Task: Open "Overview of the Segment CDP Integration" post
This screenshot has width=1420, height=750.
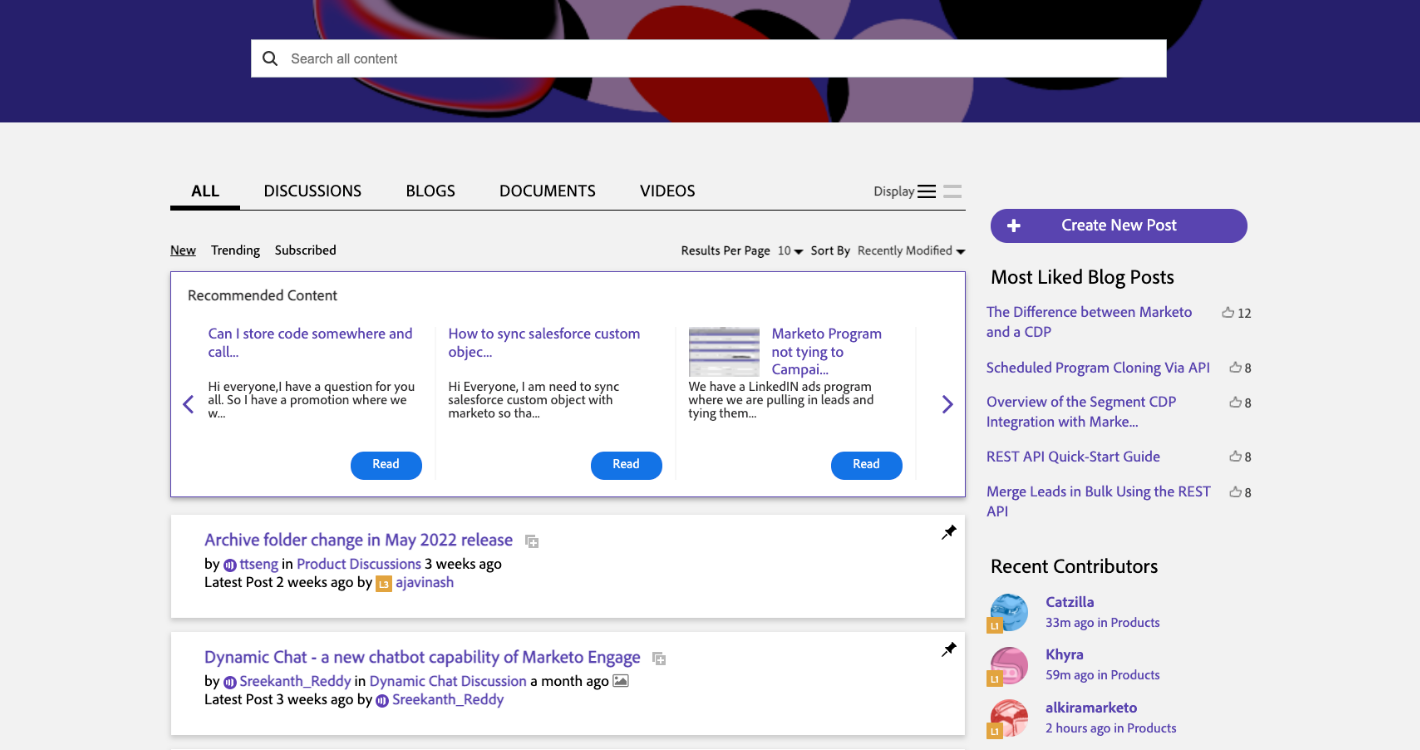Action: [x=1081, y=412]
